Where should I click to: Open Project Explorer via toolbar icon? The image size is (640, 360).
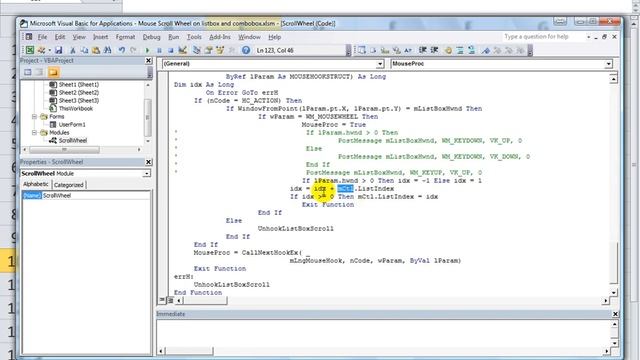pos(197,50)
